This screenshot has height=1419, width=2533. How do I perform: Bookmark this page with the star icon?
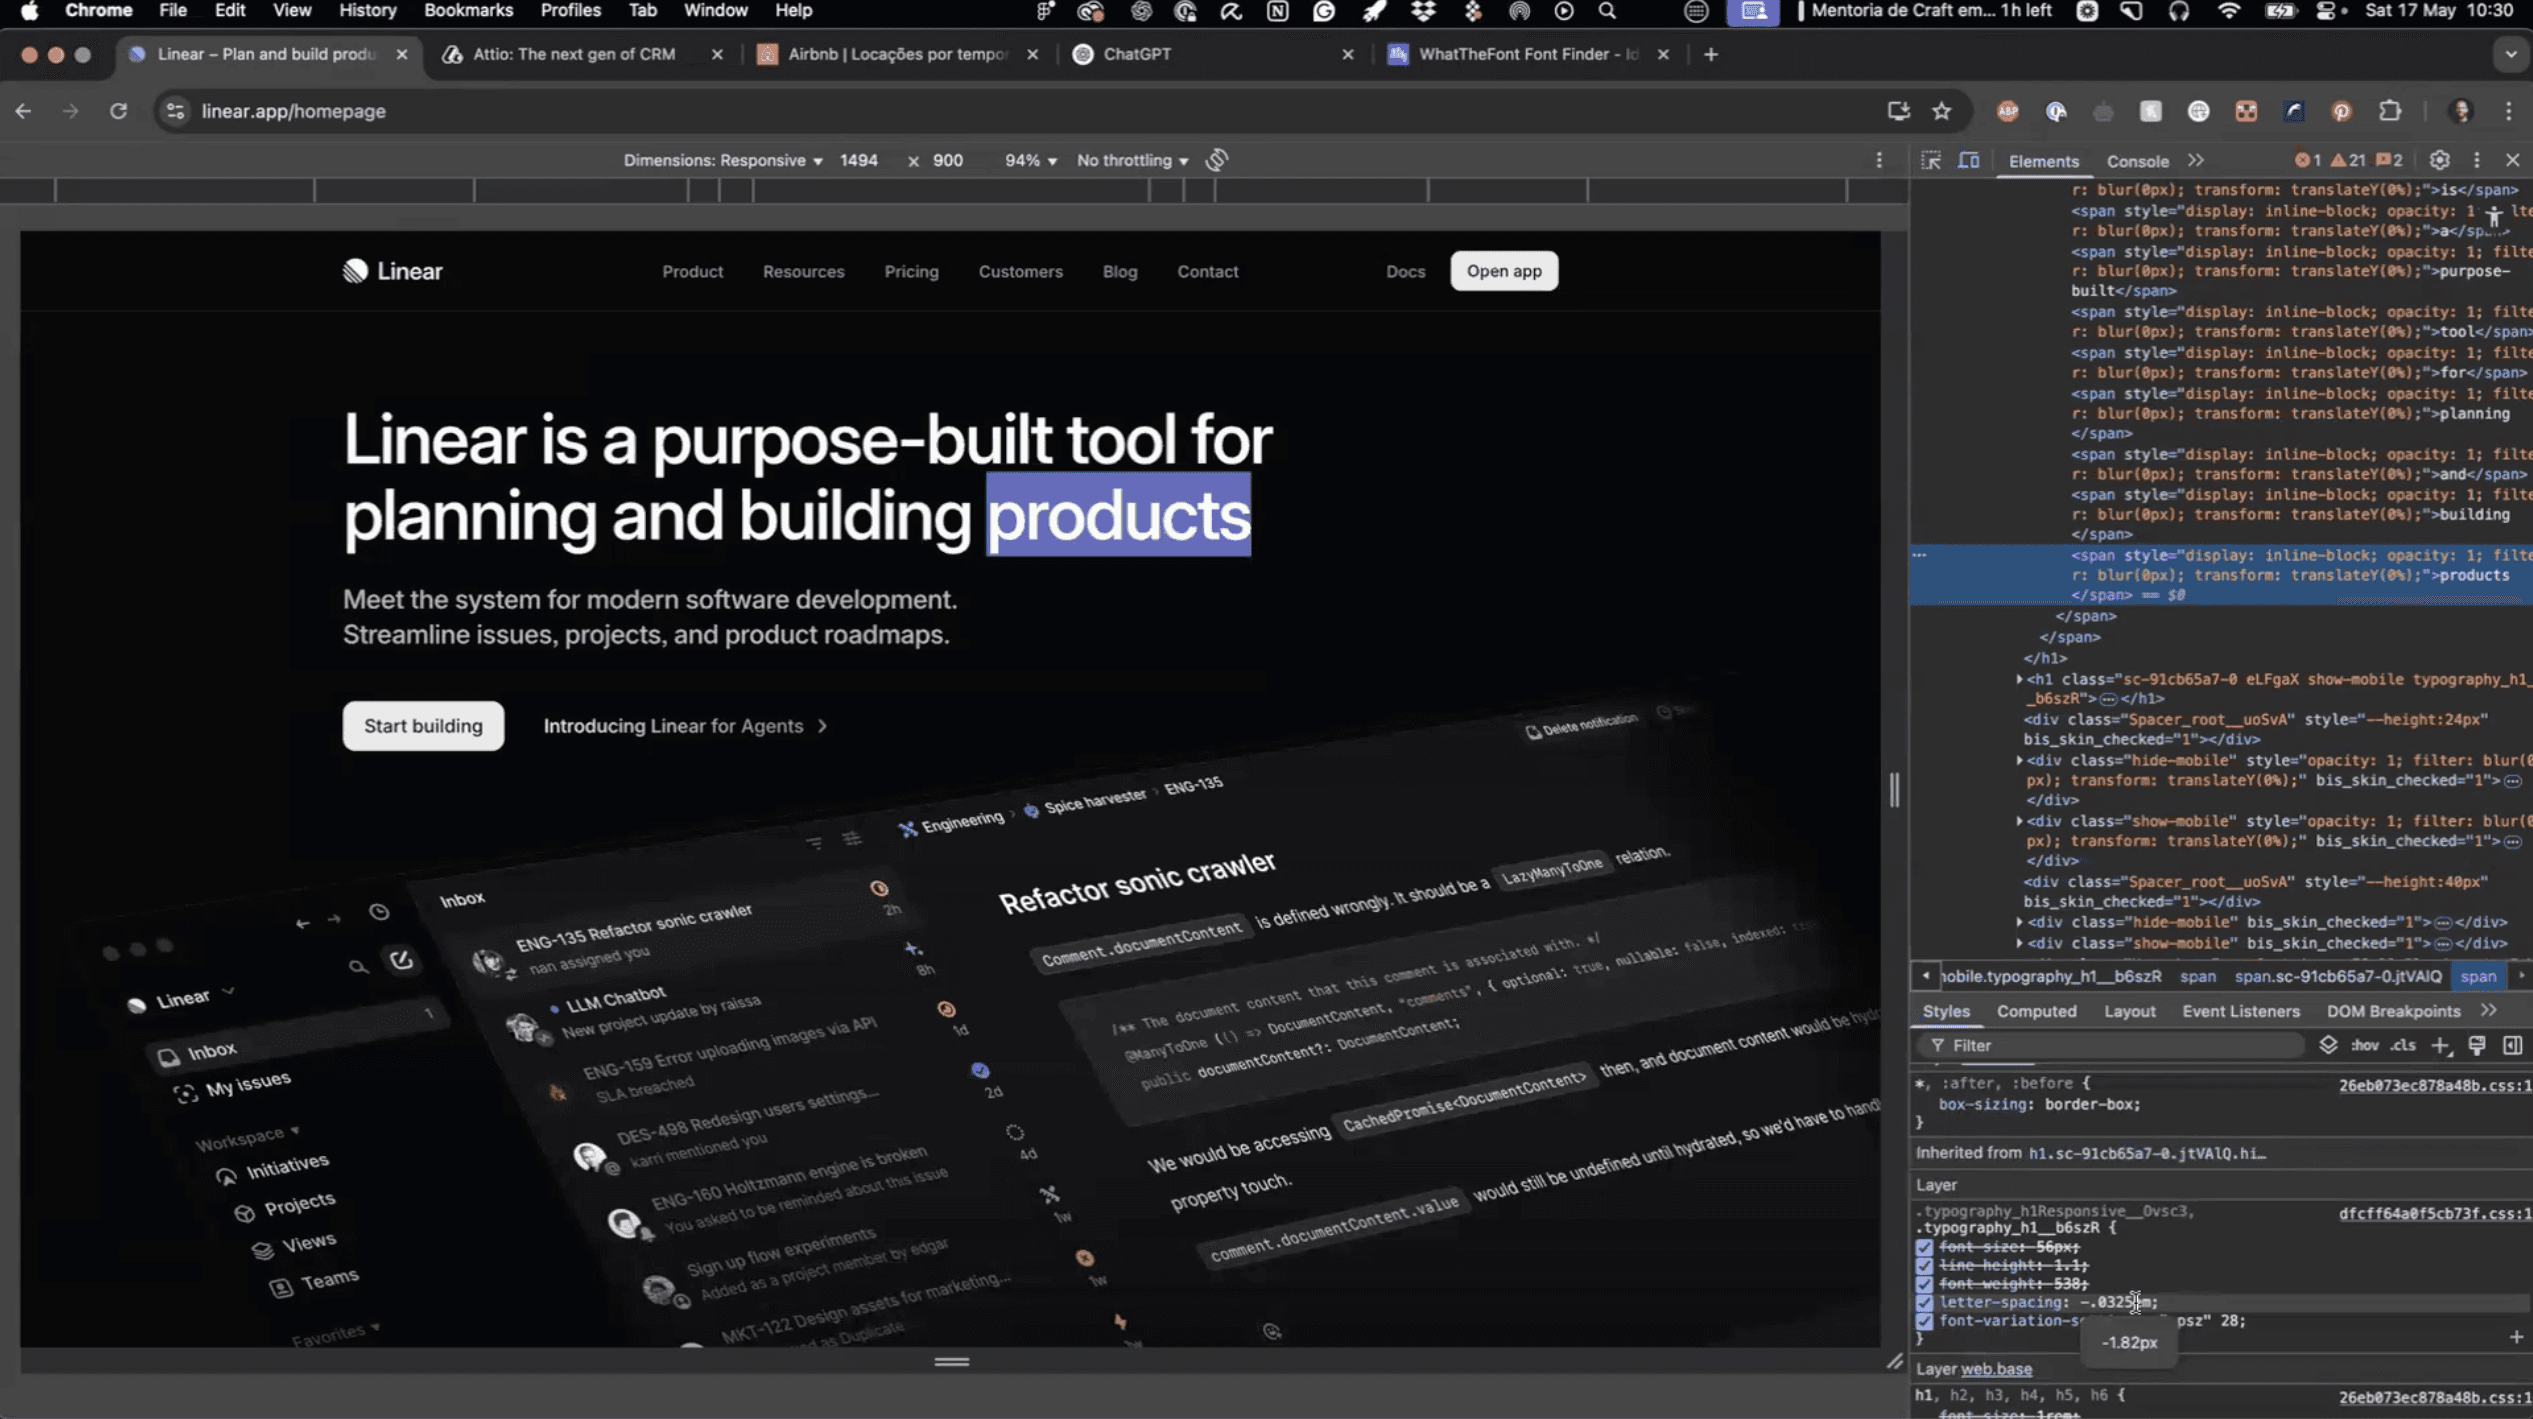[1941, 111]
